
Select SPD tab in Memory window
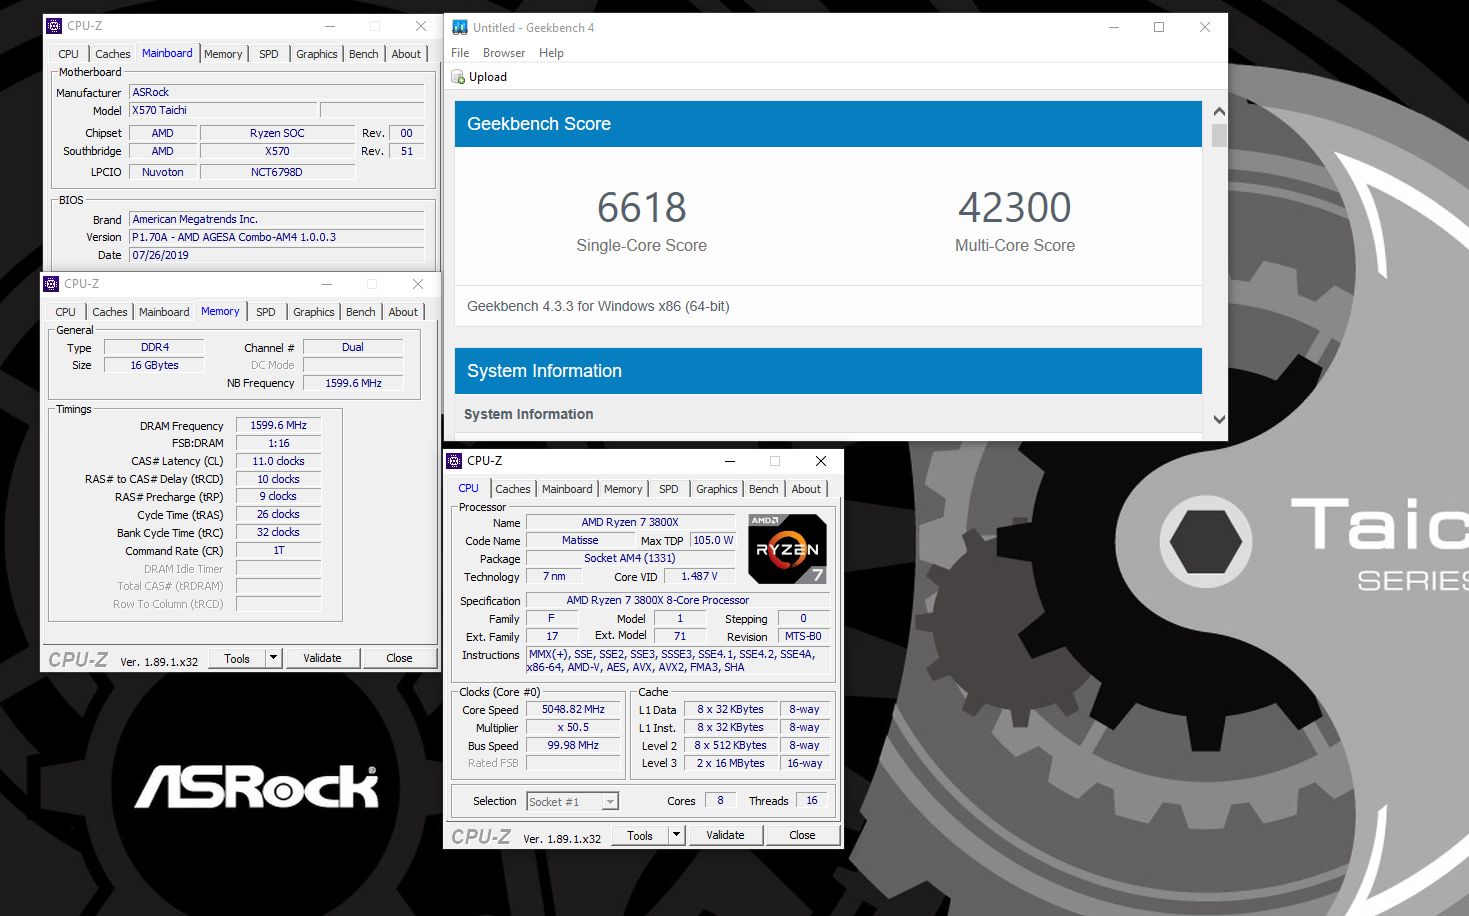point(266,312)
